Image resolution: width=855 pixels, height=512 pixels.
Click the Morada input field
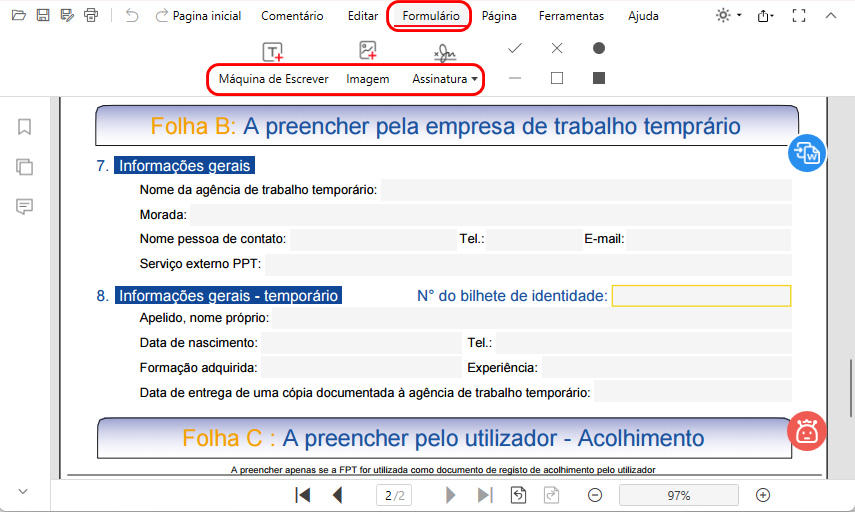491,215
